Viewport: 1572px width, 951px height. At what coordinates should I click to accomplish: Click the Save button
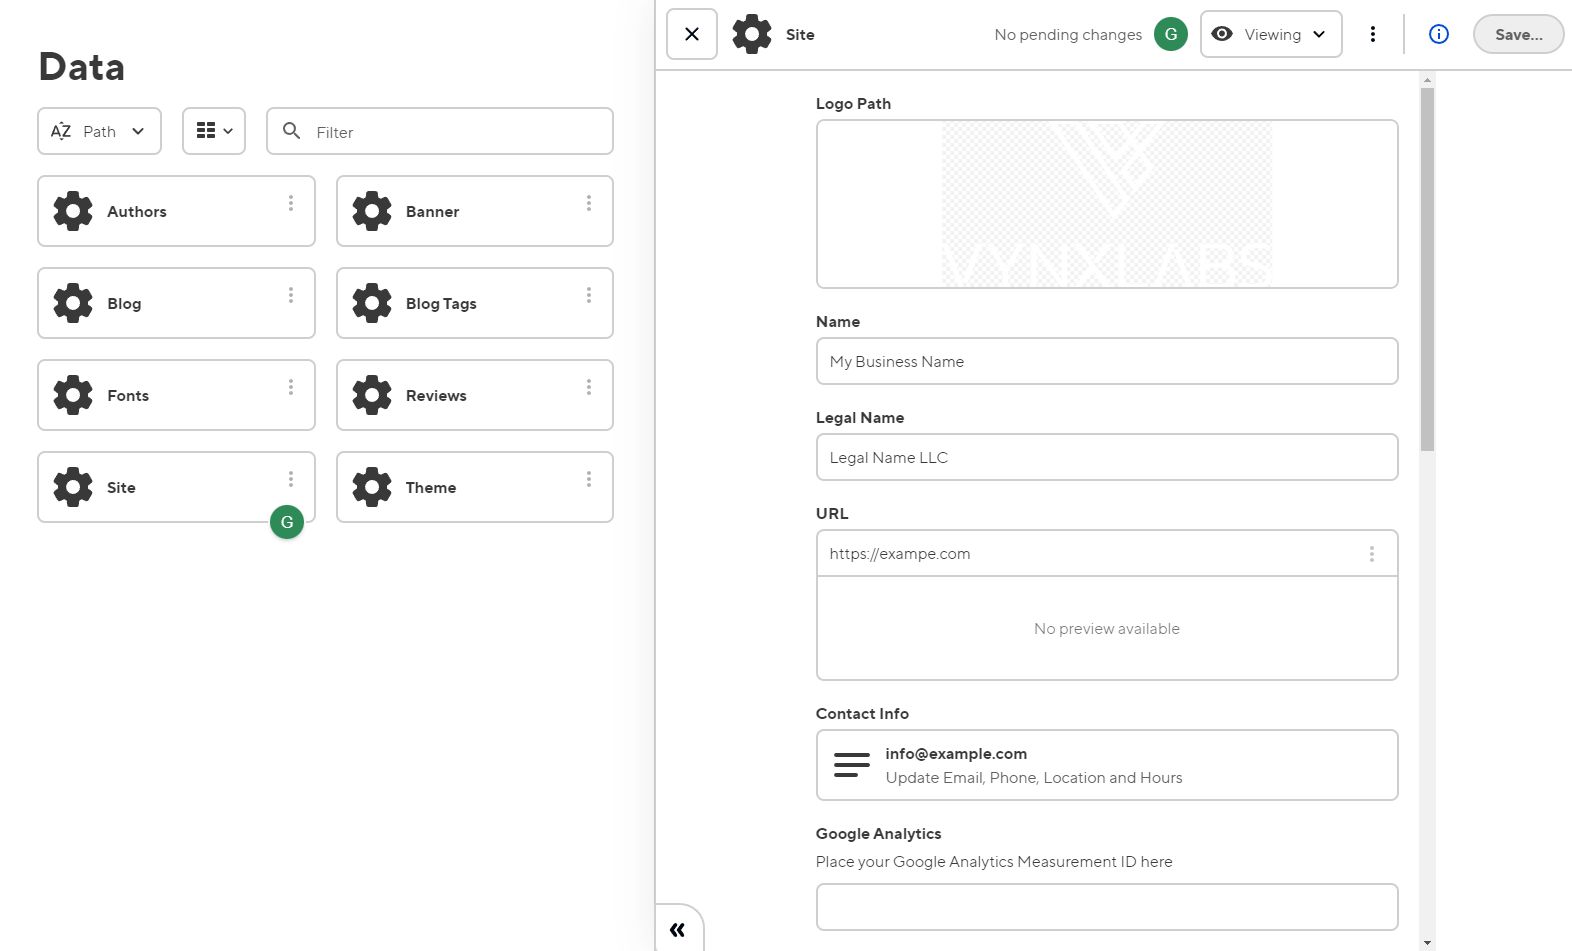(1517, 34)
